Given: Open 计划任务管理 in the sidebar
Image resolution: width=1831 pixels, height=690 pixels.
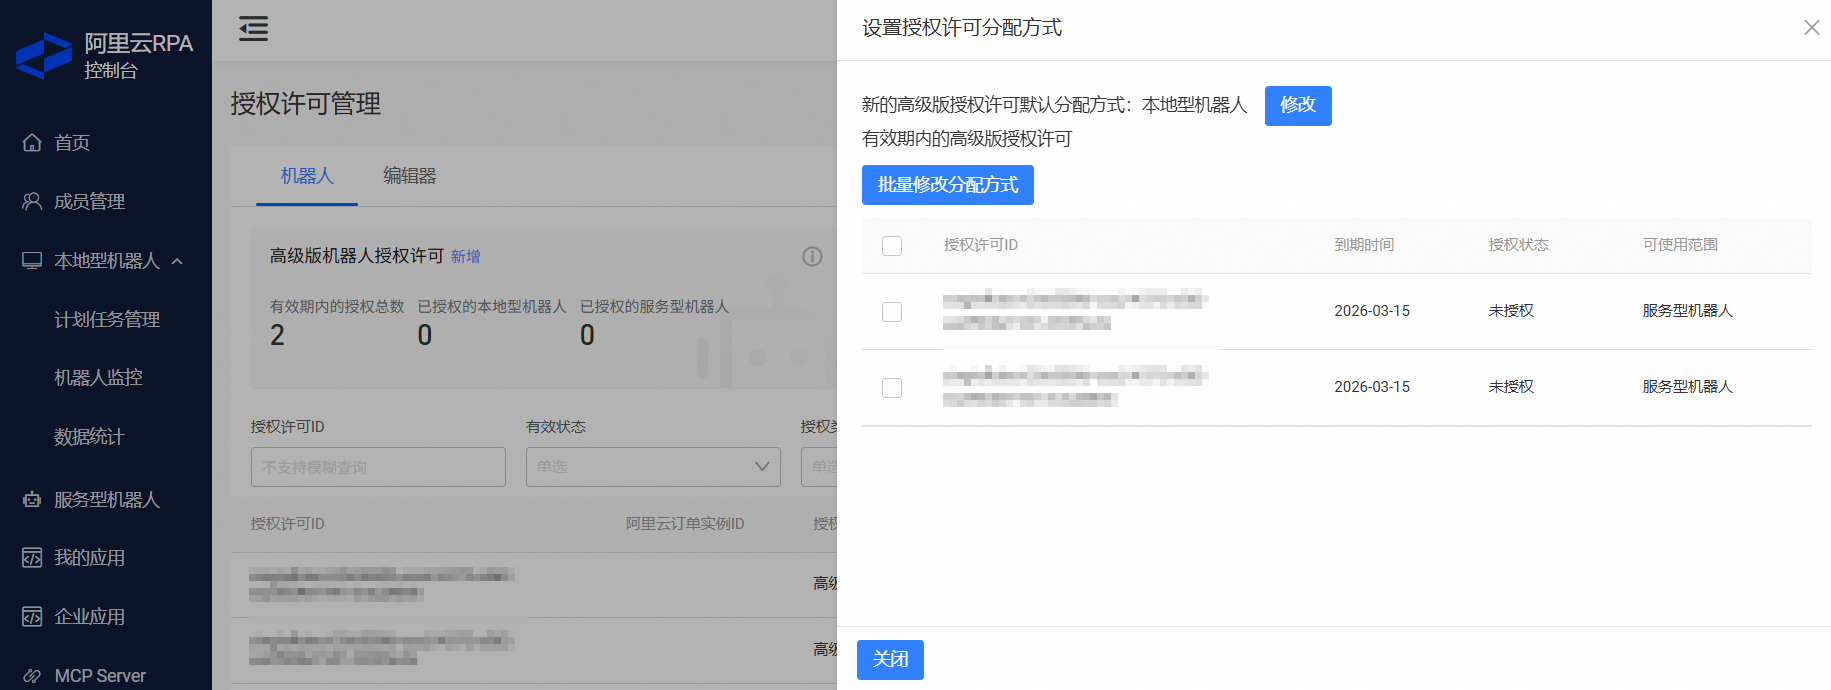Looking at the screenshot, I should tap(106, 319).
